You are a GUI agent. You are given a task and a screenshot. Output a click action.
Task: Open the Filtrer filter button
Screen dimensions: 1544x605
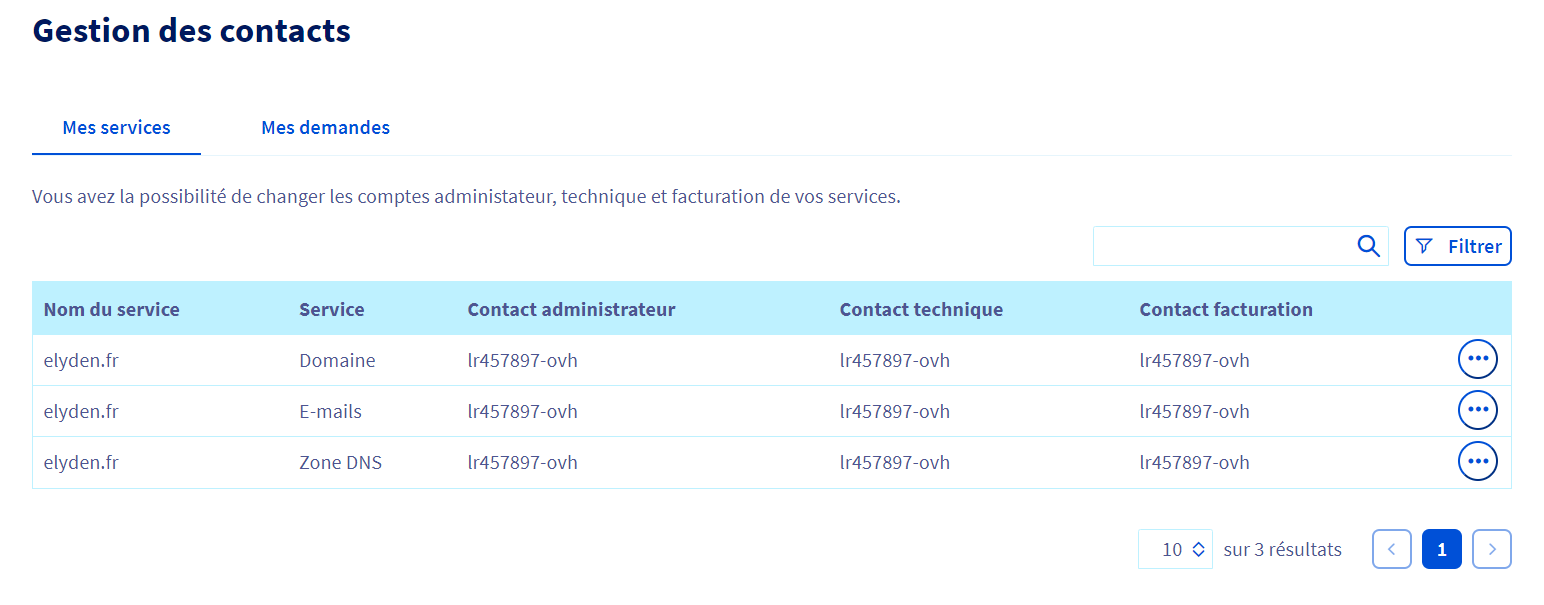tap(1457, 246)
